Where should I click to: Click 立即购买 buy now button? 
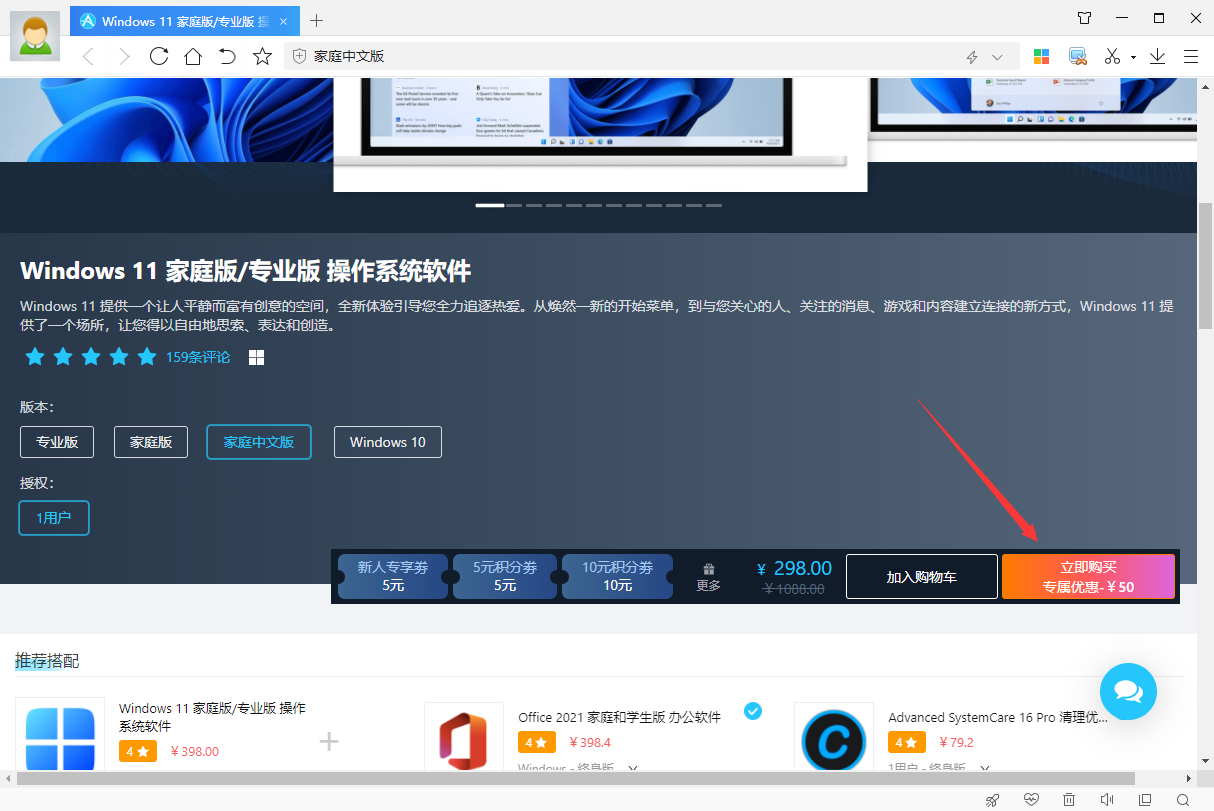pos(1088,577)
